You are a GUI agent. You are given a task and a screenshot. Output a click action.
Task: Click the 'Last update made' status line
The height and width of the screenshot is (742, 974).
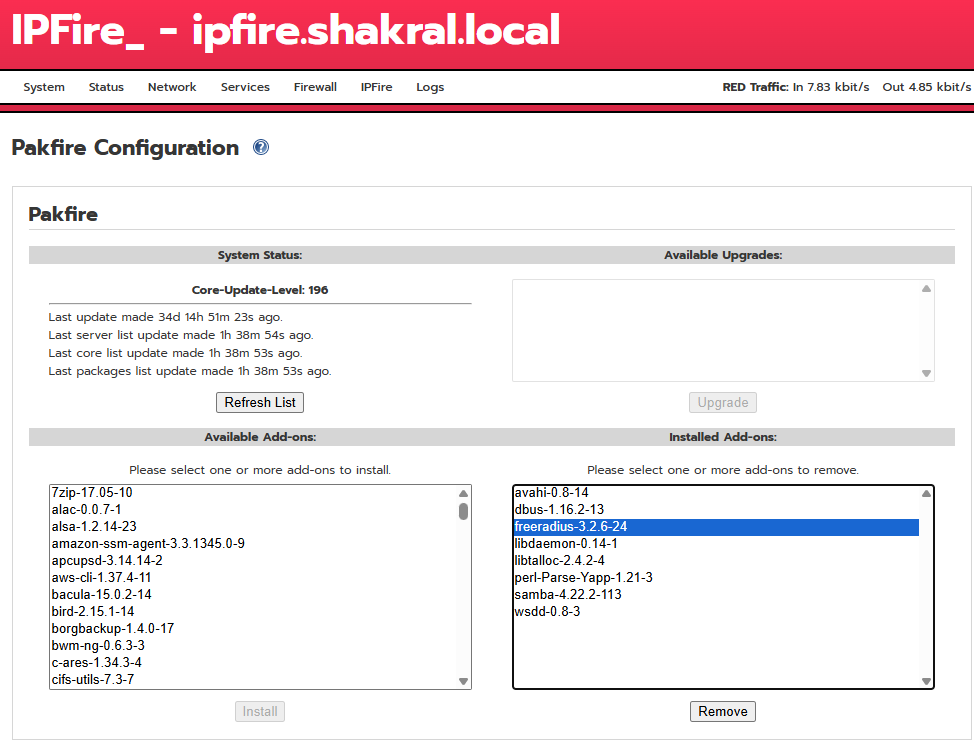[x=166, y=317]
